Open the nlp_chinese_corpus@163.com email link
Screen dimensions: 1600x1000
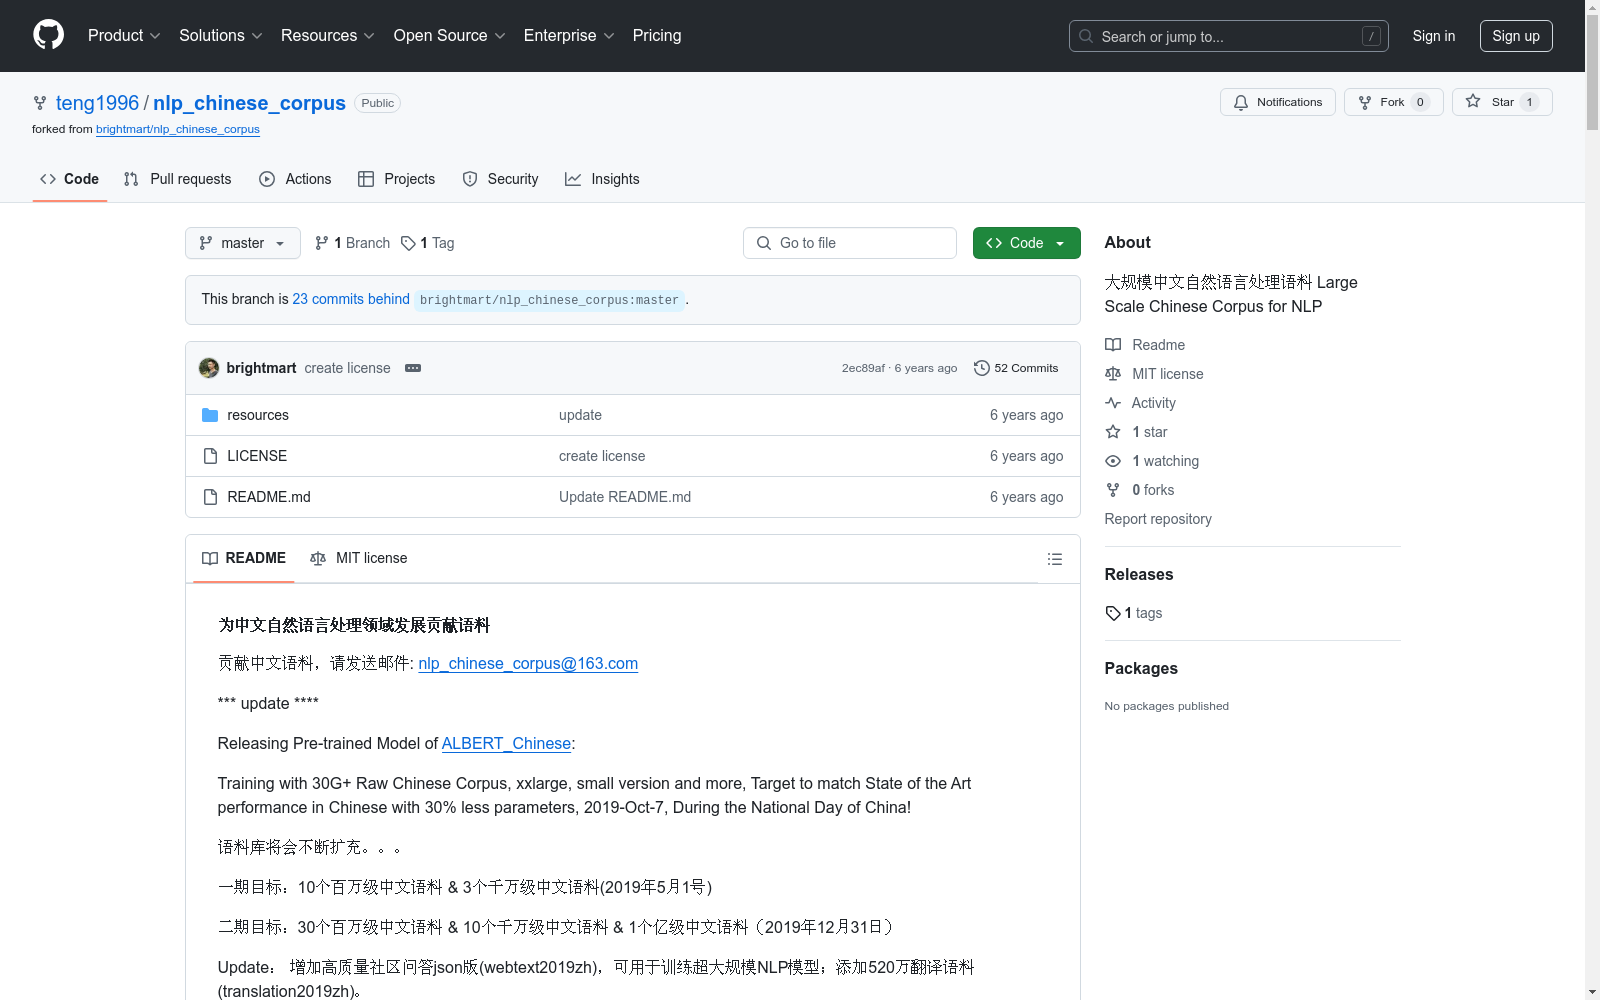[528, 663]
